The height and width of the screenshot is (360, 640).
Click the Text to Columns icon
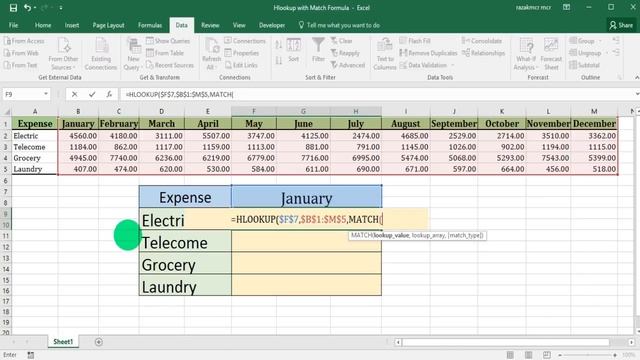point(384,53)
